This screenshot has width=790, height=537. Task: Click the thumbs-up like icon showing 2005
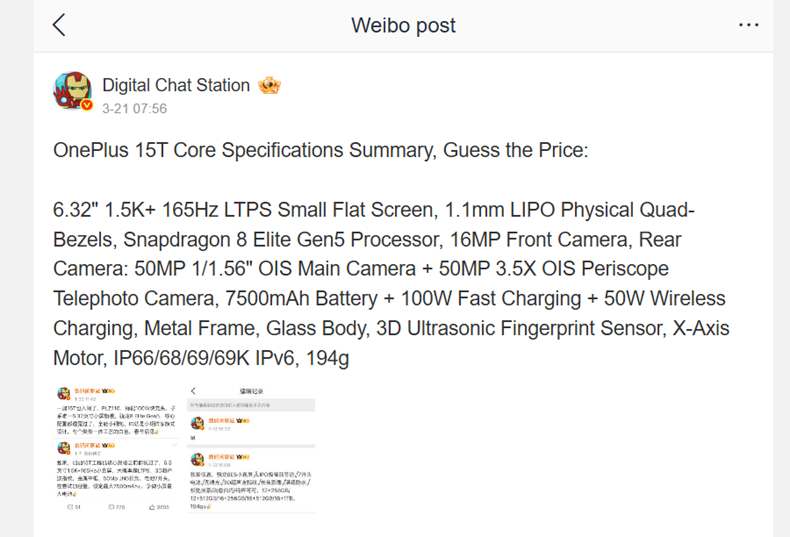(153, 507)
